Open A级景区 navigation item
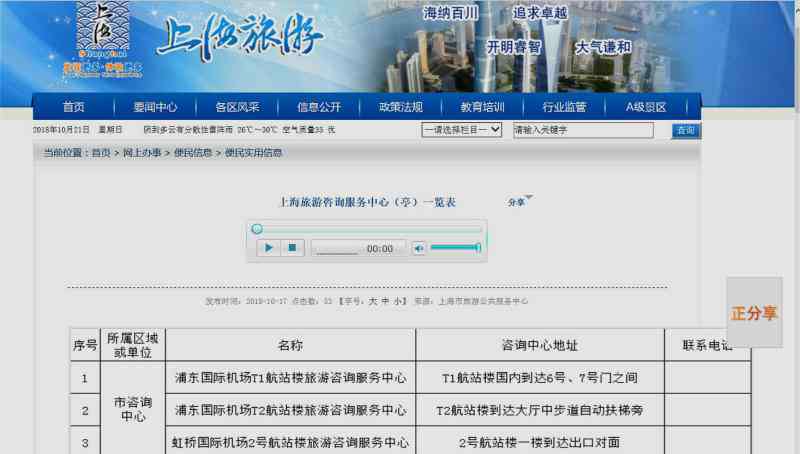800x454 pixels. coord(646,107)
